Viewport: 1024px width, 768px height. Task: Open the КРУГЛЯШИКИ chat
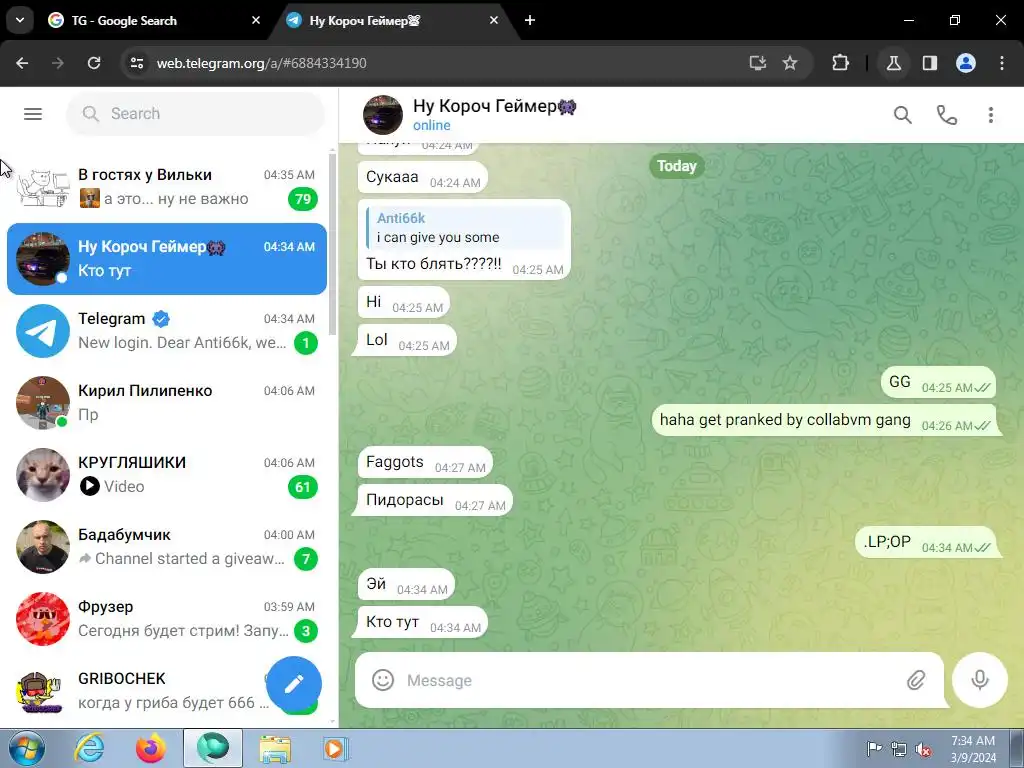point(167,475)
